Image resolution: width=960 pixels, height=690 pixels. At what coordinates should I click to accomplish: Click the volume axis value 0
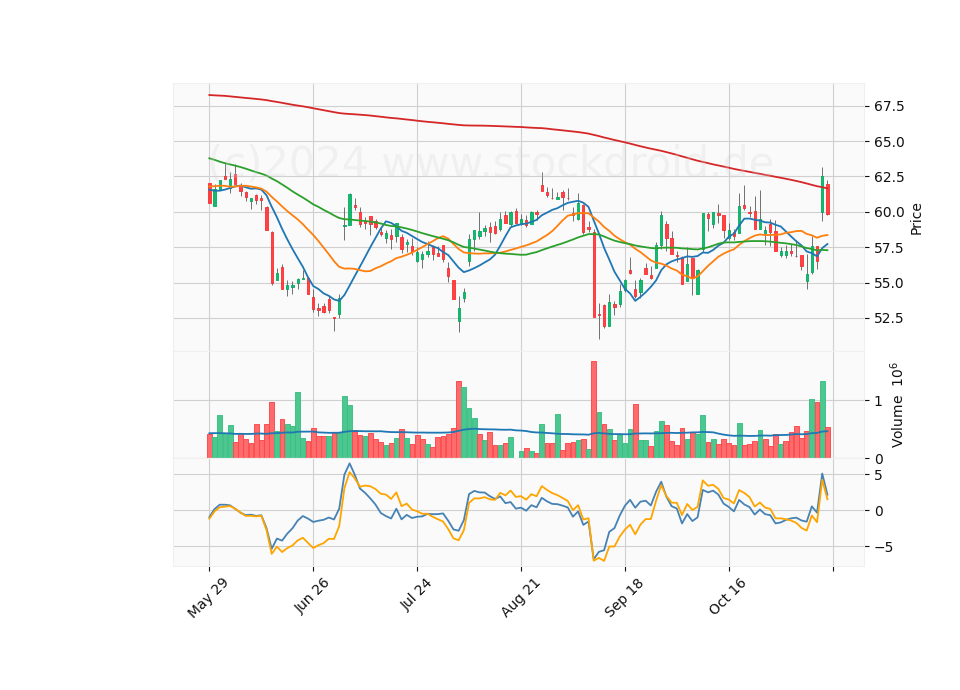tap(879, 459)
